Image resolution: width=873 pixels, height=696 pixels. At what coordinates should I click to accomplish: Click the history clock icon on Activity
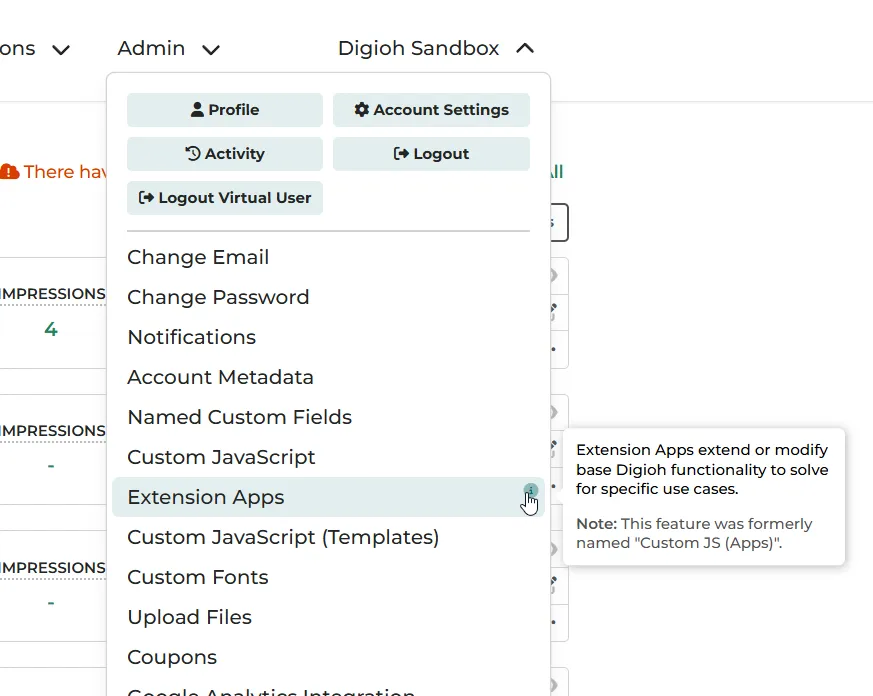point(193,153)
